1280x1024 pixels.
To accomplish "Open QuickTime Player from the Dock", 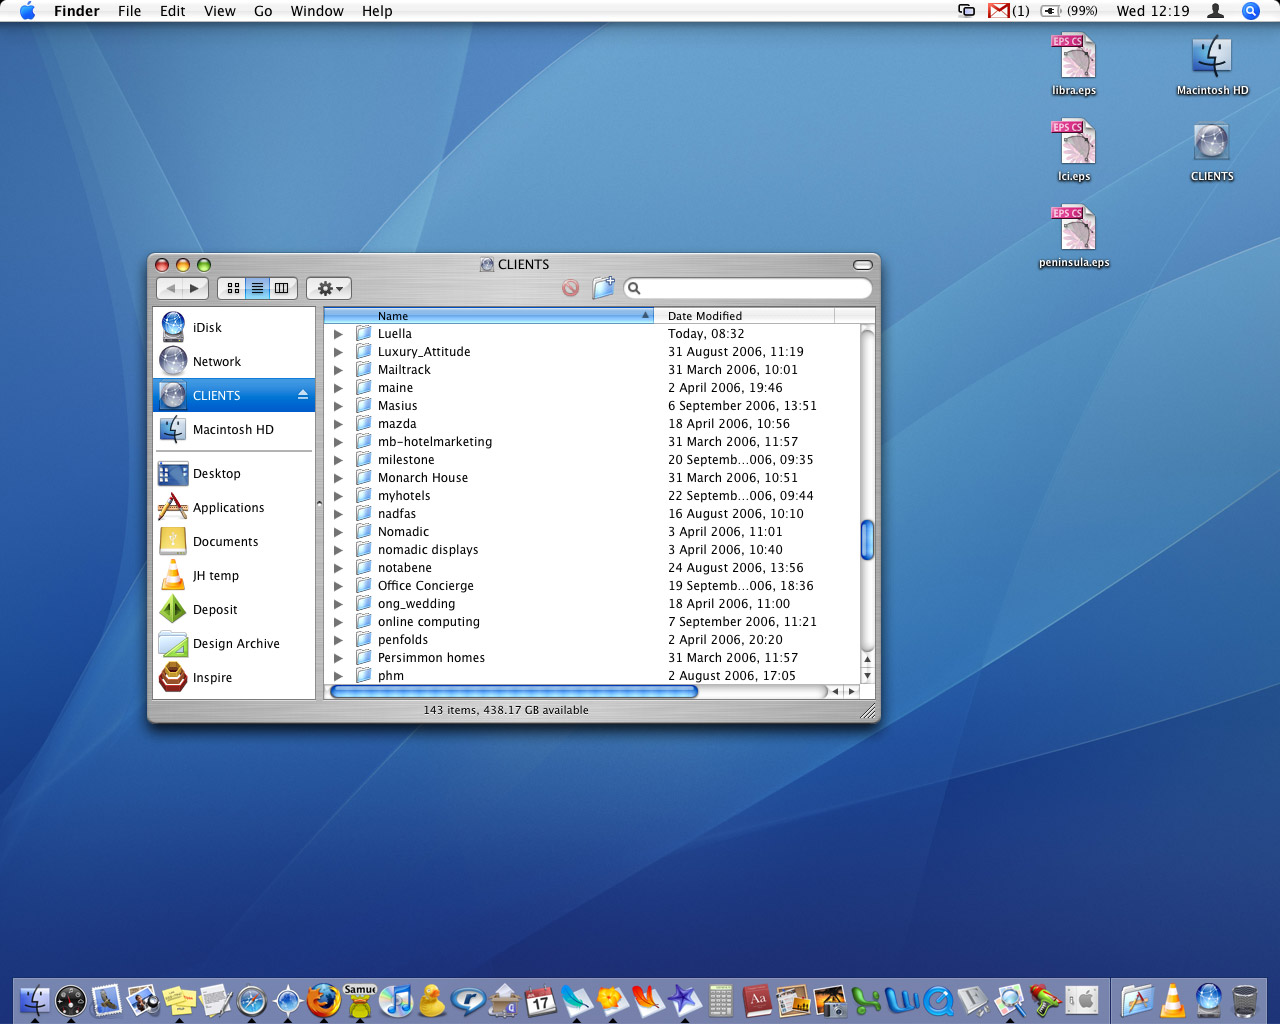I will click(x=938, y=999).
